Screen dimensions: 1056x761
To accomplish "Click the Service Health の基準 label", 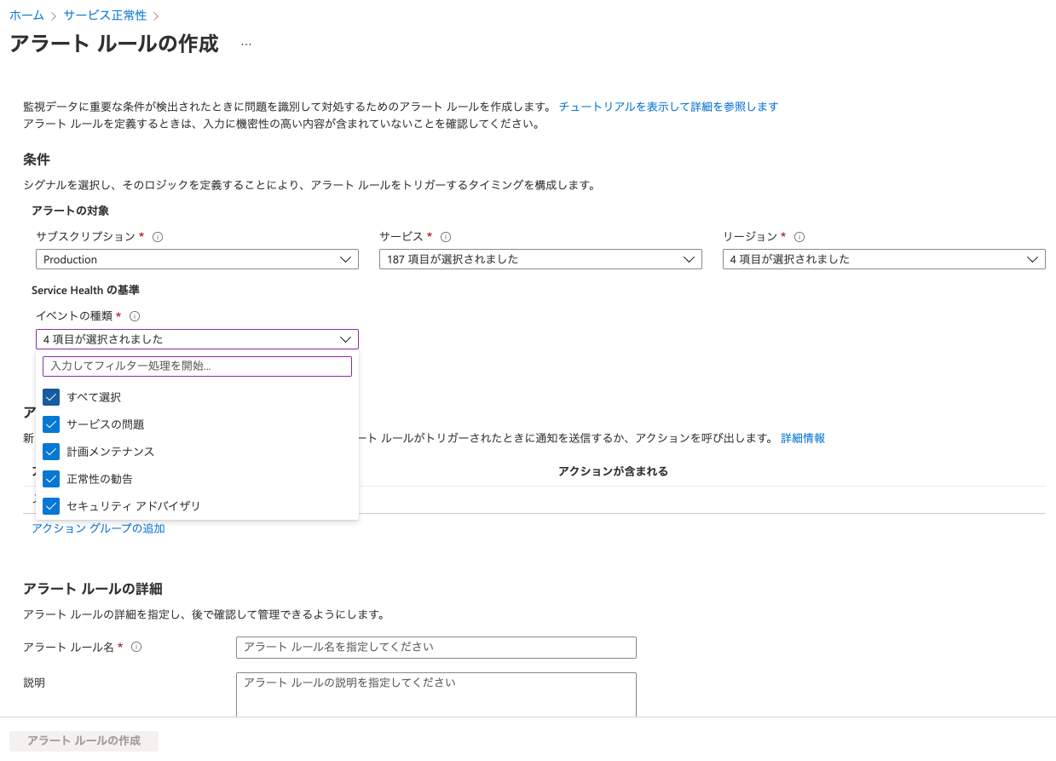I will coord(86,290).
